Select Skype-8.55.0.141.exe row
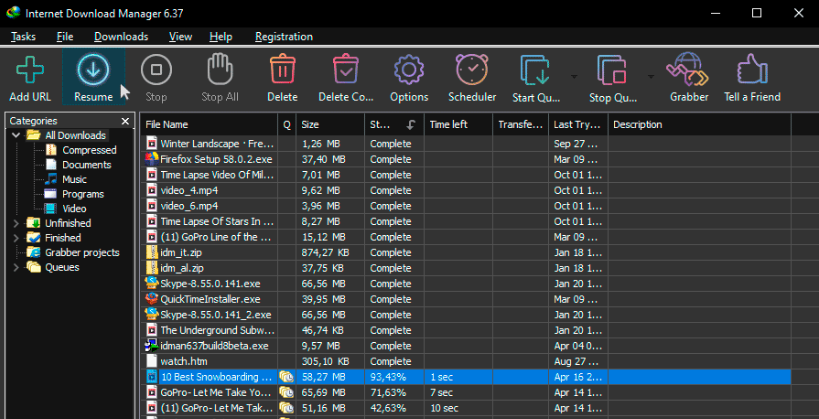Viewport: 819px width, 419px height. (466, 284)
